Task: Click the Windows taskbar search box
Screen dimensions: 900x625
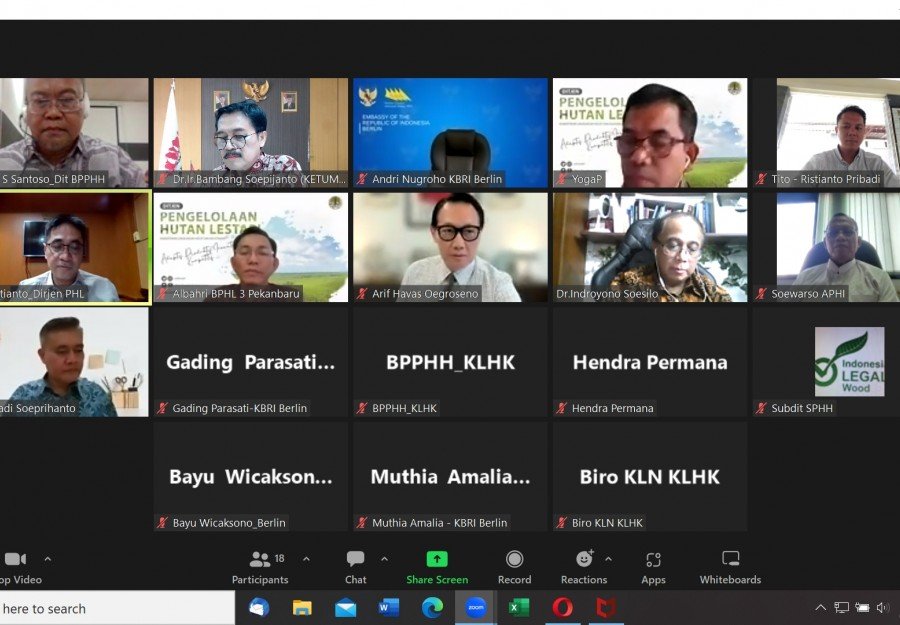Action: [x=110, y=608]
